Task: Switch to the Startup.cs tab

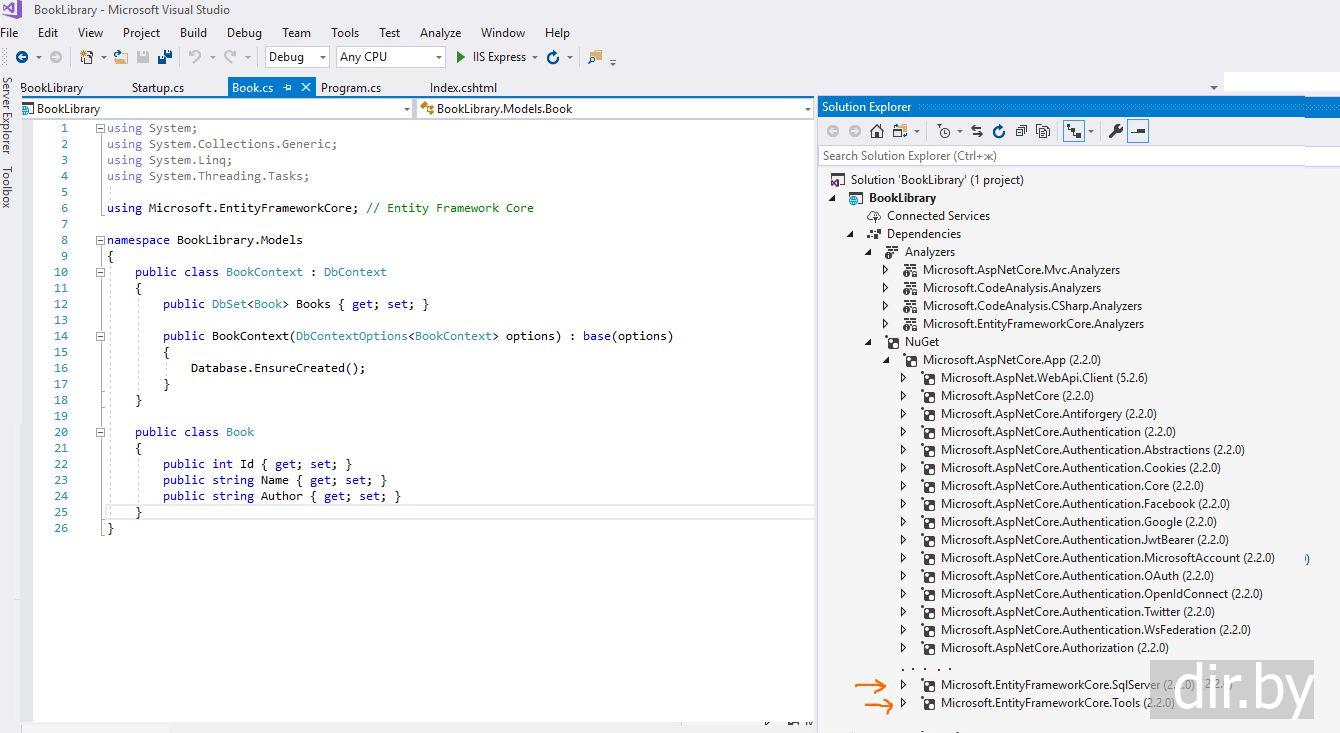Action: point(158,88)
